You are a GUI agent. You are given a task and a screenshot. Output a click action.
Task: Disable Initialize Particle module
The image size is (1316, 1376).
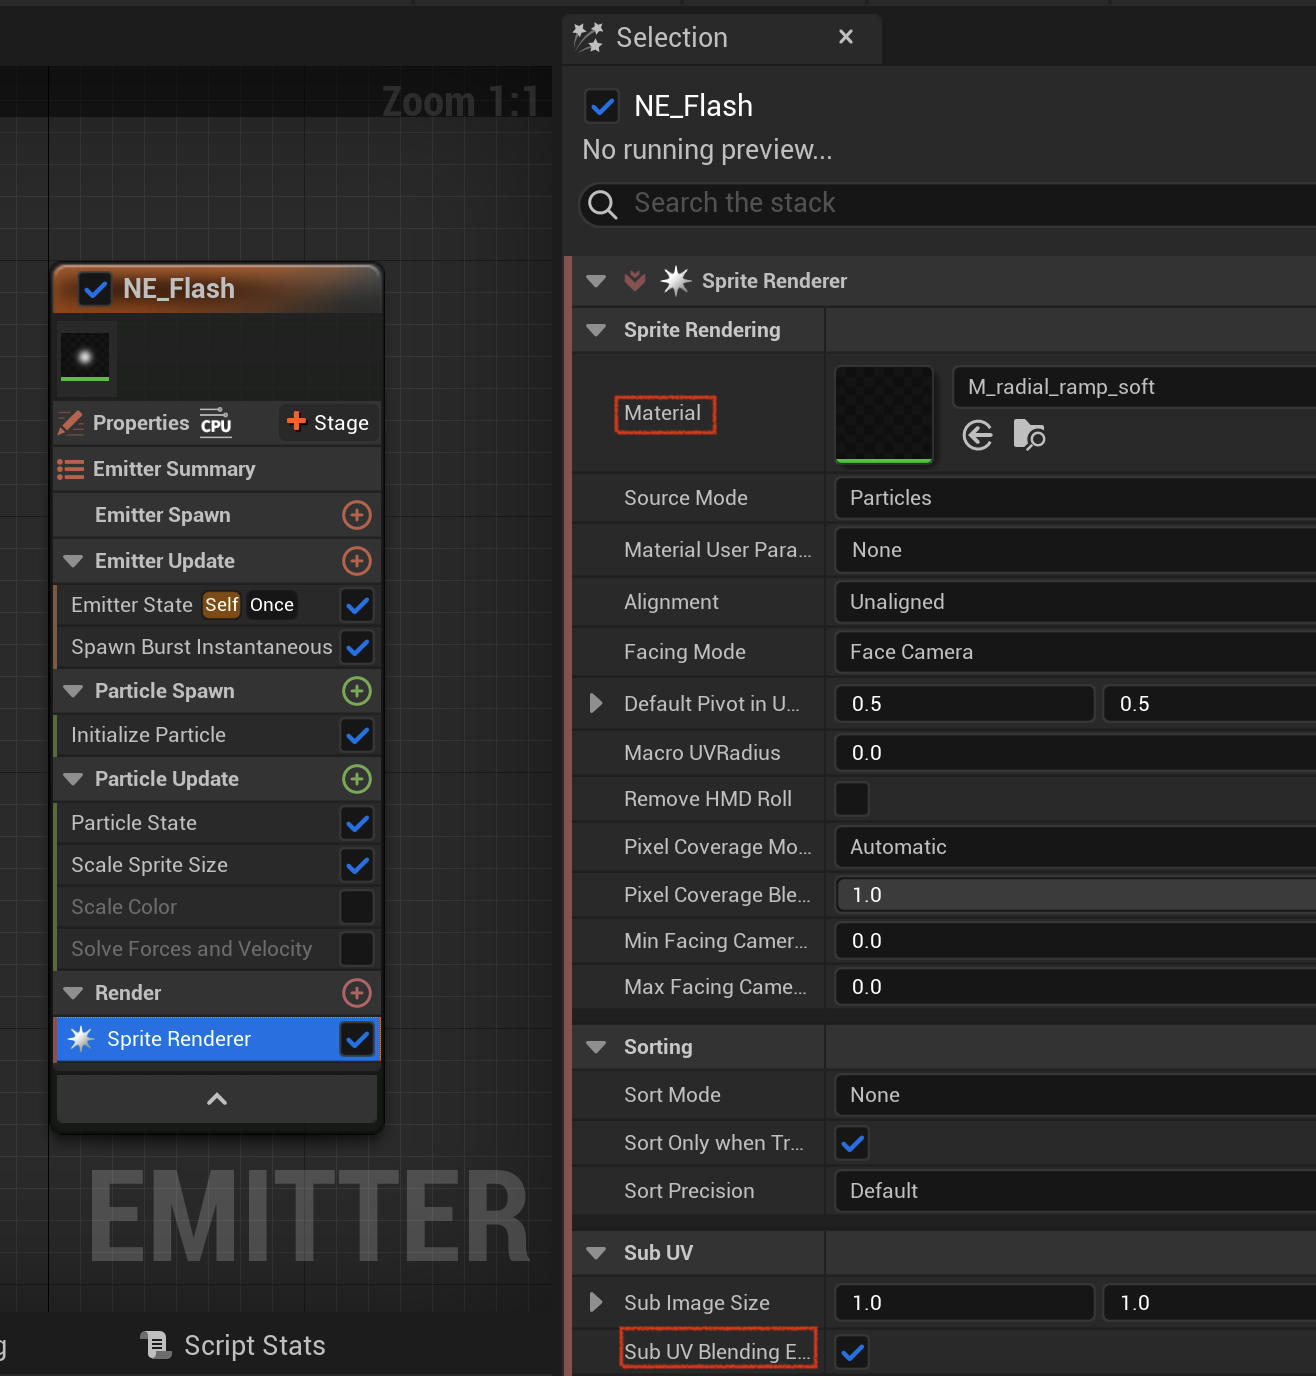click(357, 735)
